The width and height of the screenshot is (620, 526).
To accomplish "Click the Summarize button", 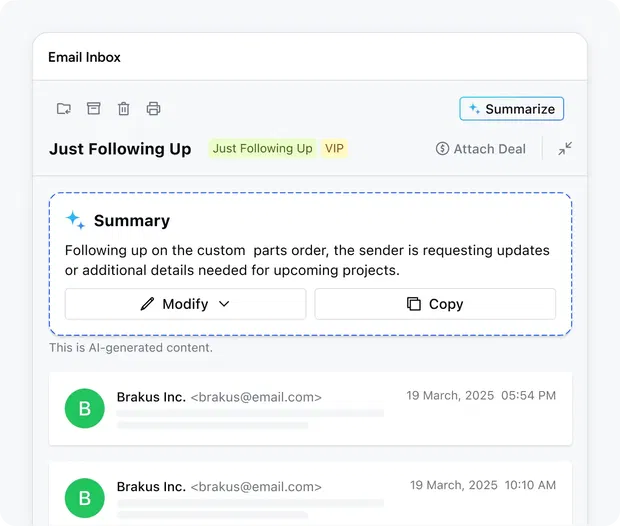I will pyautogui.click(x=512, y=109).
